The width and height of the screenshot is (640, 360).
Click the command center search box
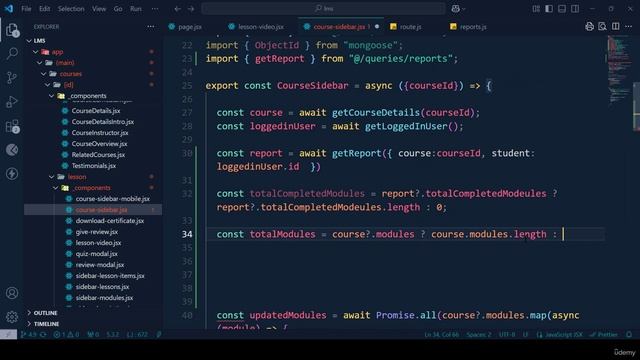tap(324, 9)
